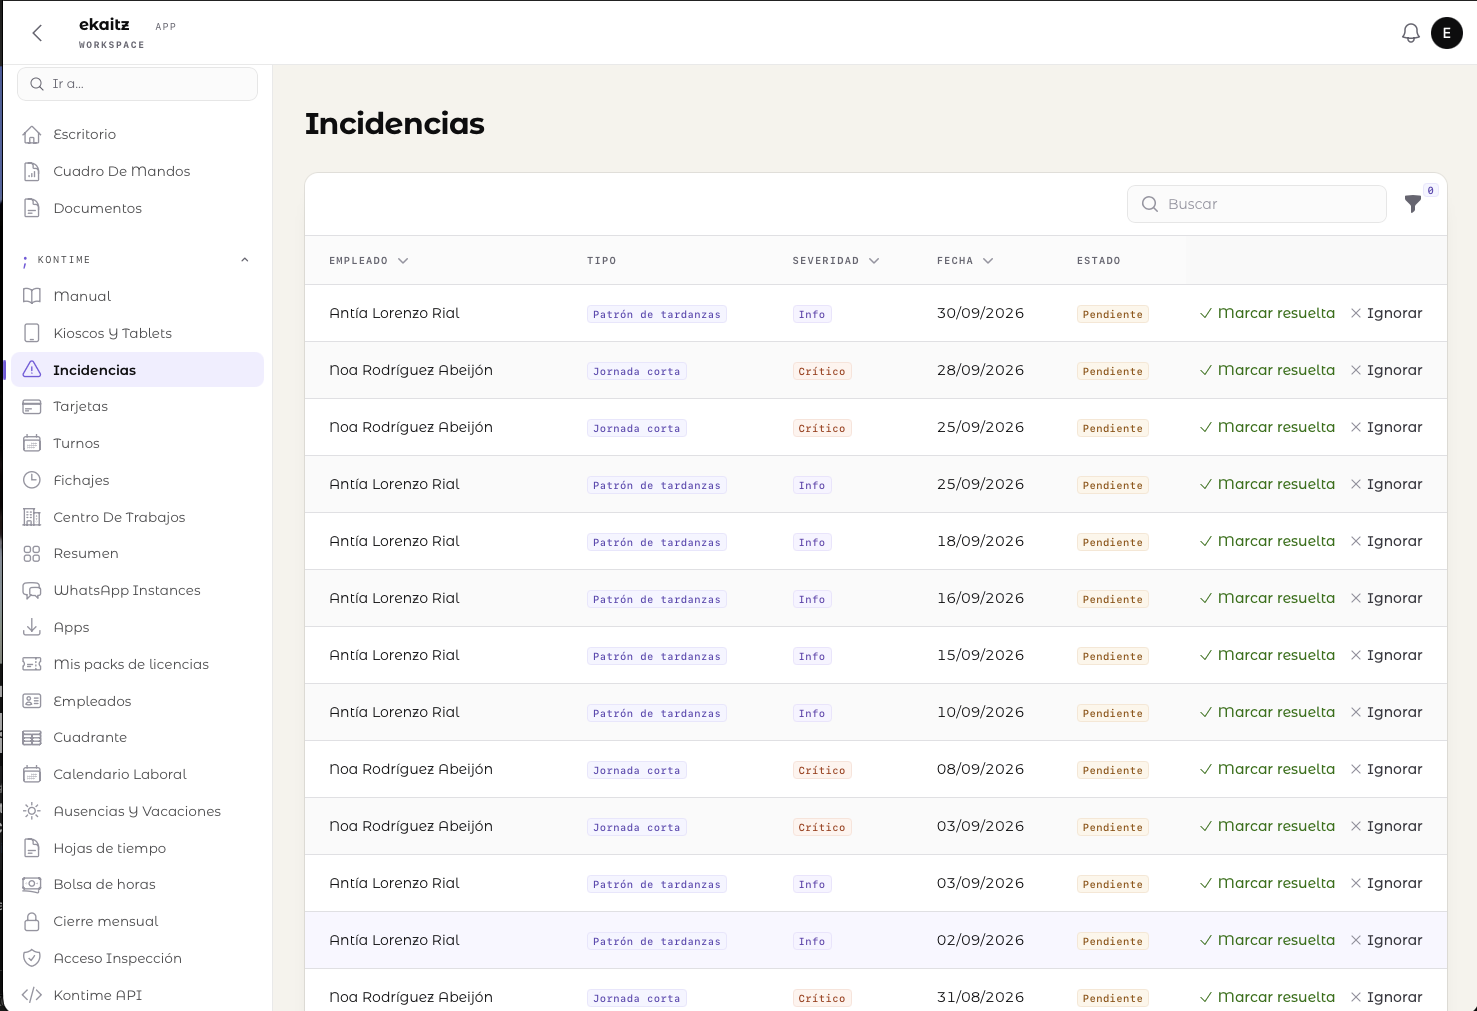The image size is (1477, 1011).
Task: Click the Acceso Inspección shield icon
Action: (x=32, y=958)
